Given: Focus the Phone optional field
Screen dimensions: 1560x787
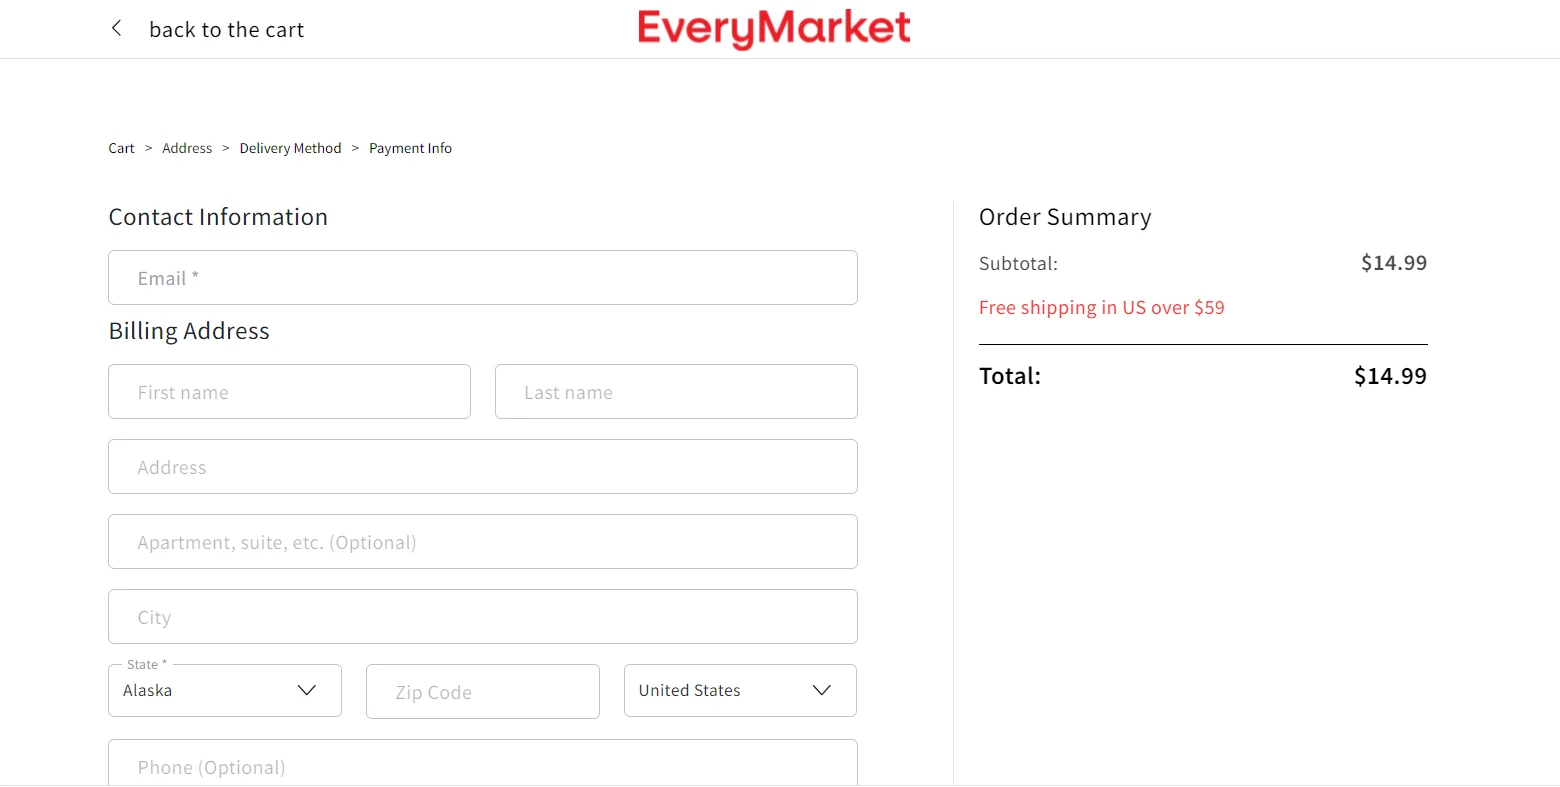Looking at the screenshot, I should pos(483,763).
